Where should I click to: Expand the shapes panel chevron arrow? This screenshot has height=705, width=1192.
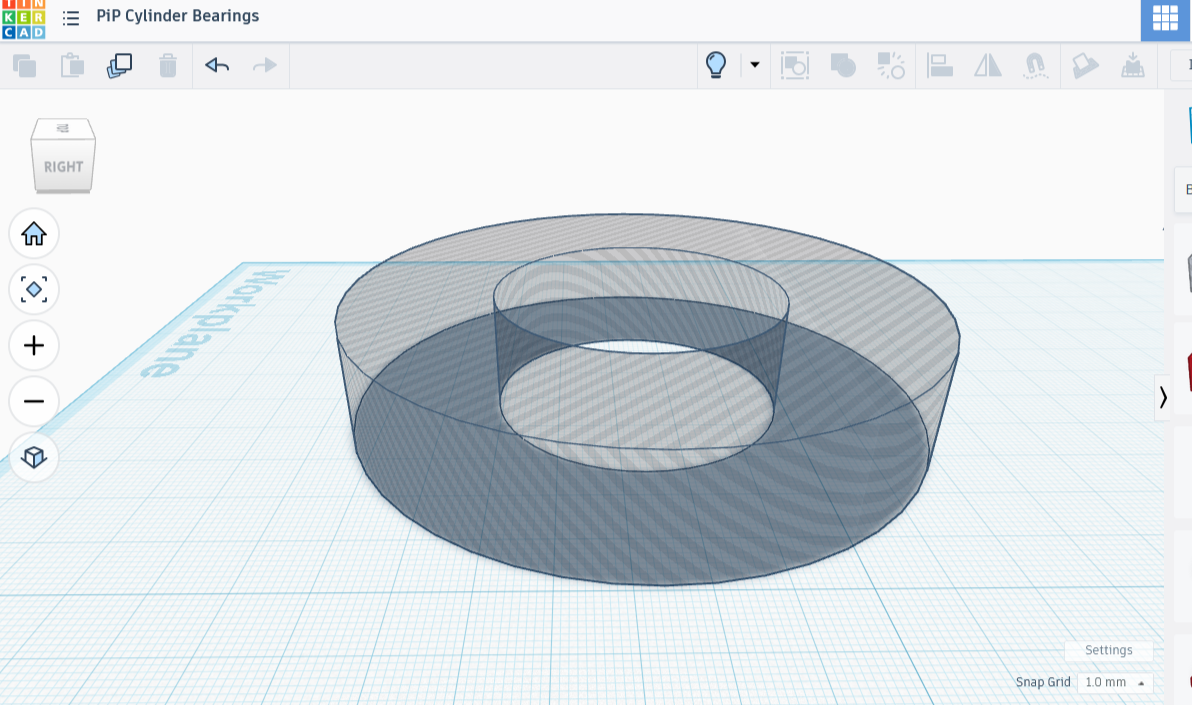(x=1162, y=397)
